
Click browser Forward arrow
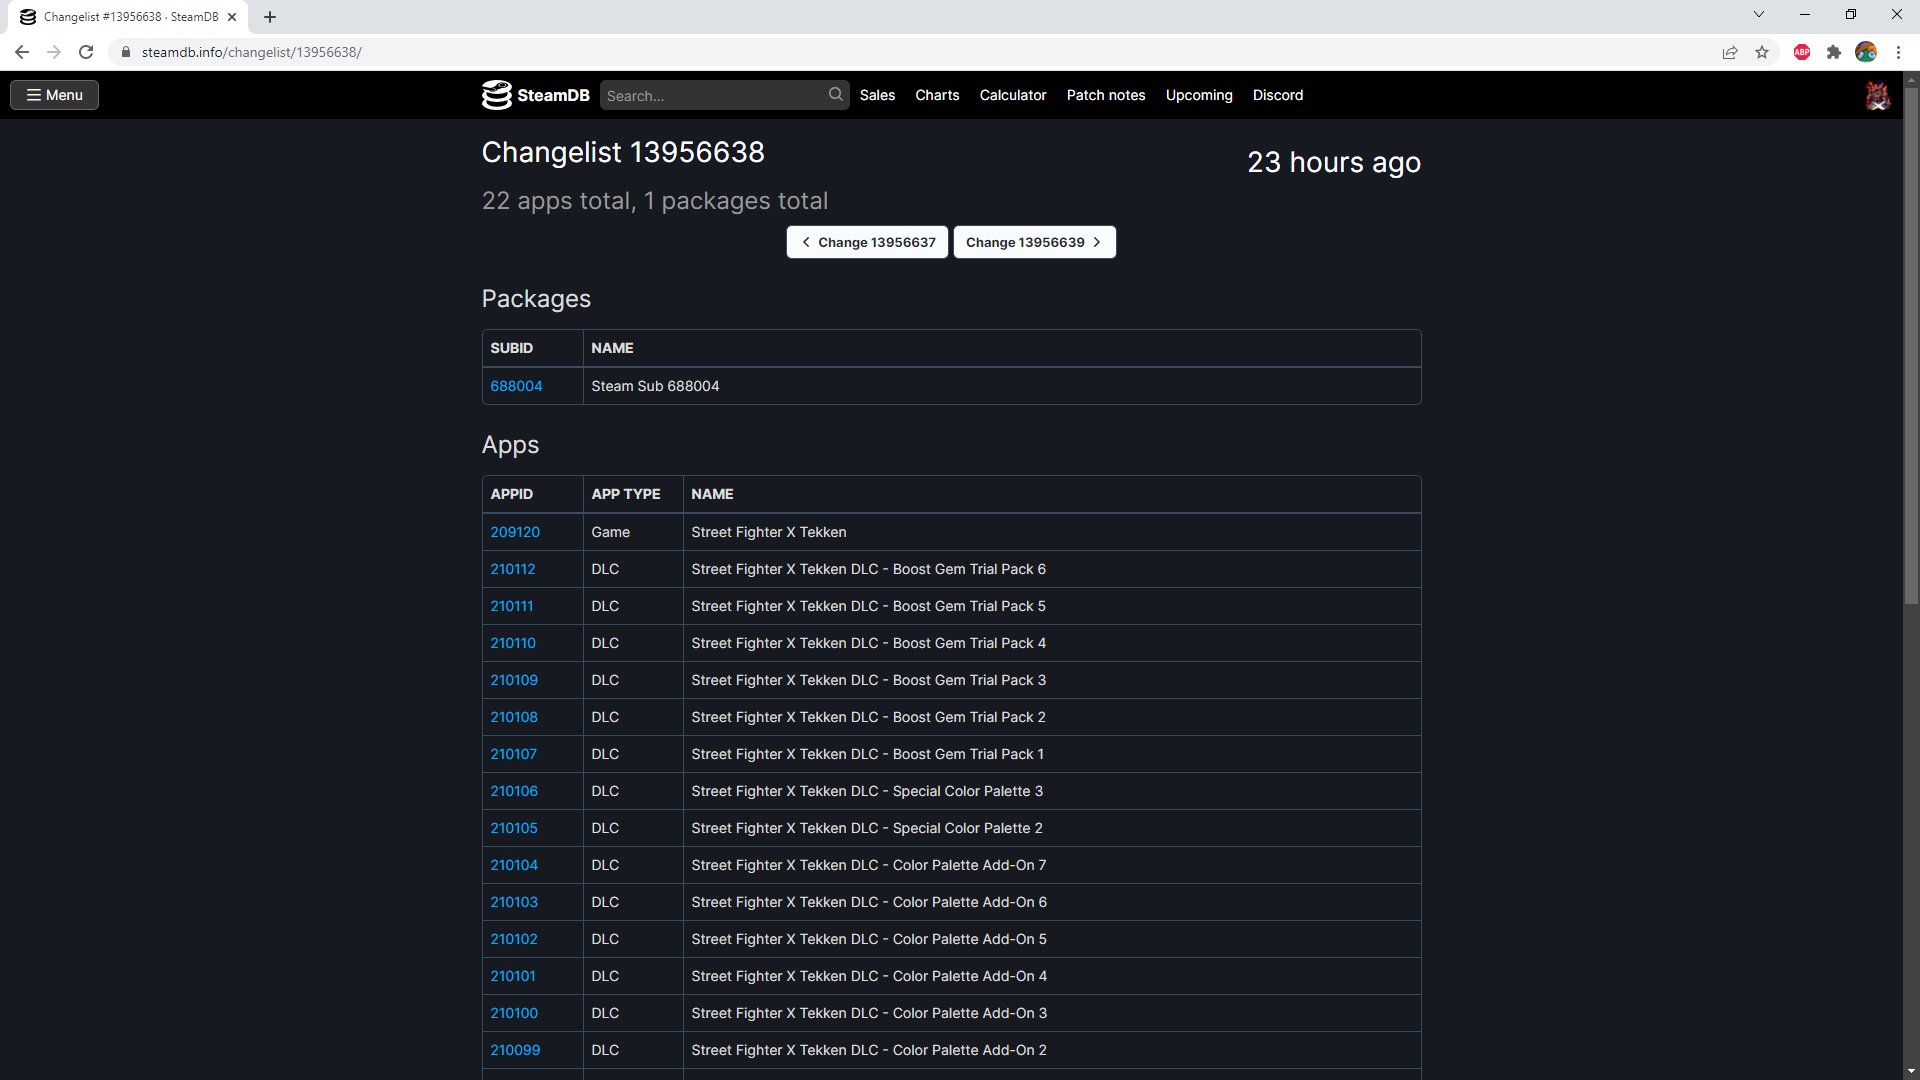point(54,52)
